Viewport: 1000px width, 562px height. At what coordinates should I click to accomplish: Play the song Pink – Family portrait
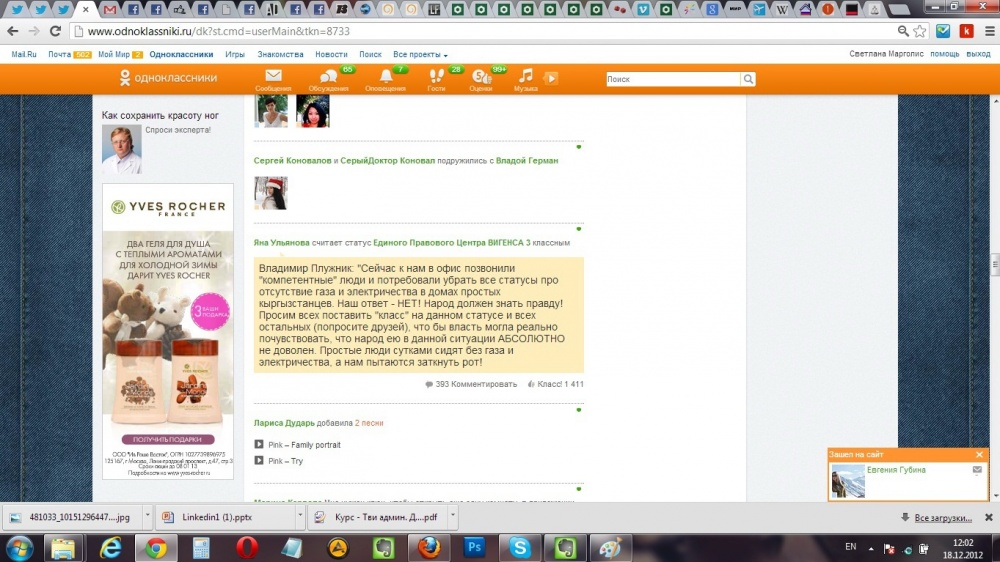click(x=259, y=444)
